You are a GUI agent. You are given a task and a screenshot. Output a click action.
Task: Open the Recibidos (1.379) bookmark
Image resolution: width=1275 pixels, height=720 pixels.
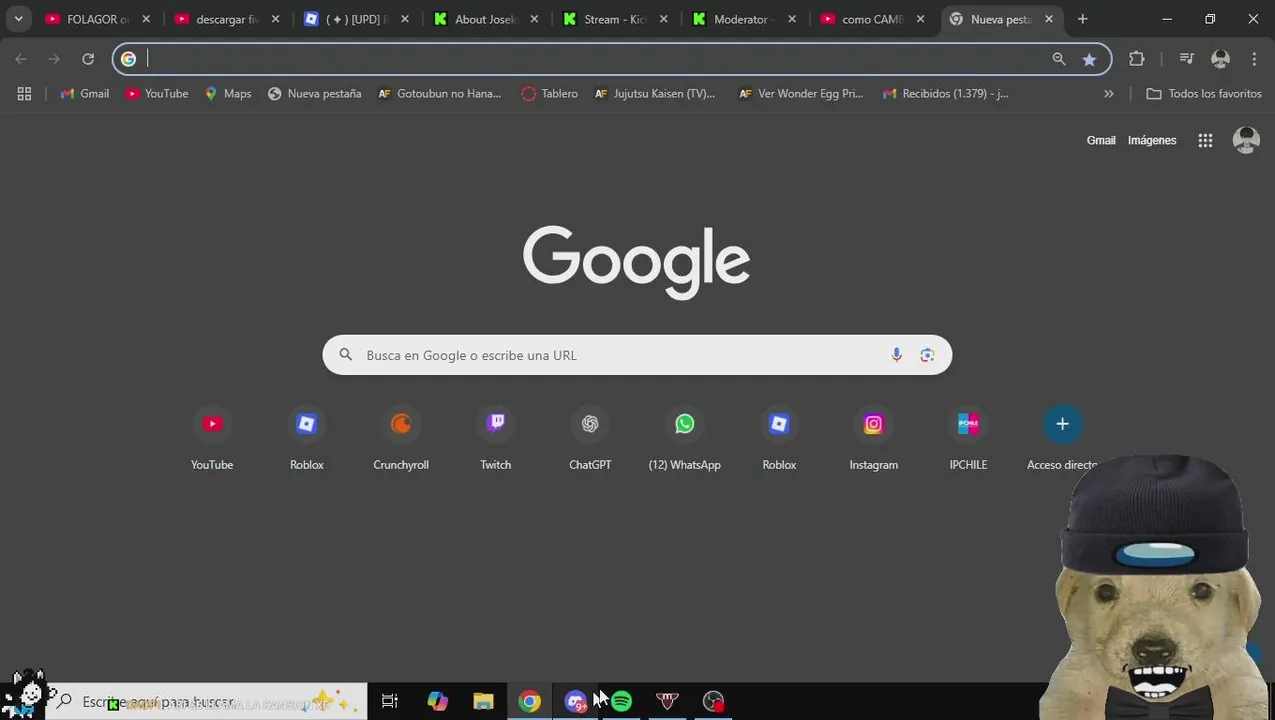945,93
